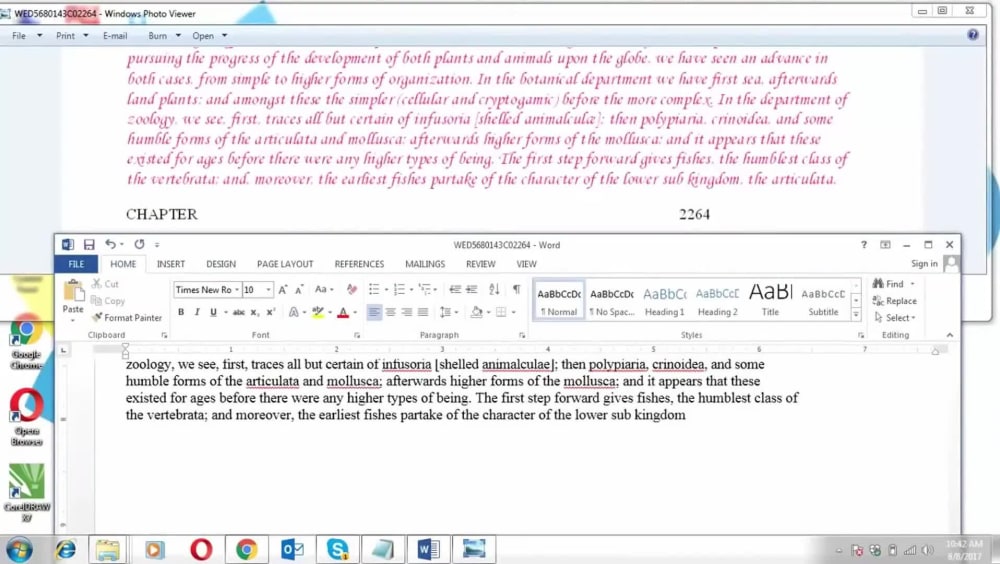1000x564 pixels.
Task: Click the Redo icon in Word's quick access toolbar
Action: [x=139, y=244]
